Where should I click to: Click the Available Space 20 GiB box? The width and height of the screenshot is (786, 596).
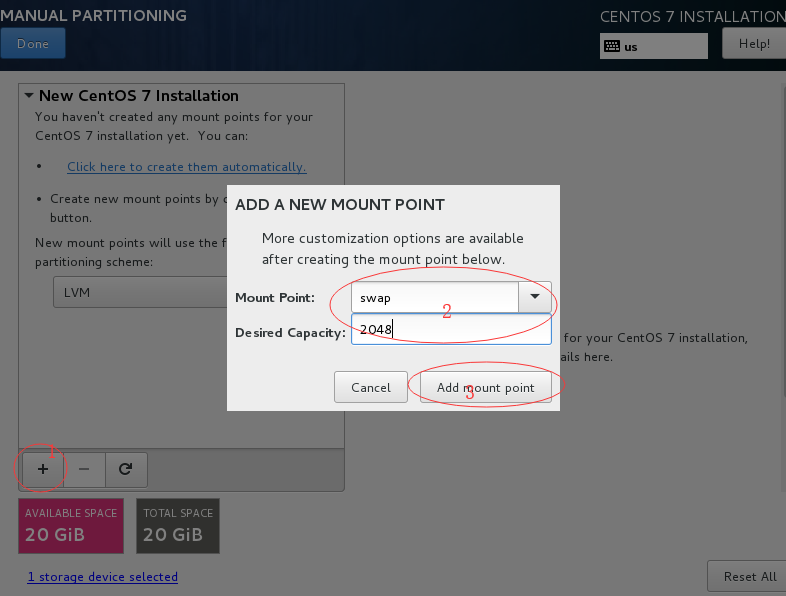pos(71,526)
